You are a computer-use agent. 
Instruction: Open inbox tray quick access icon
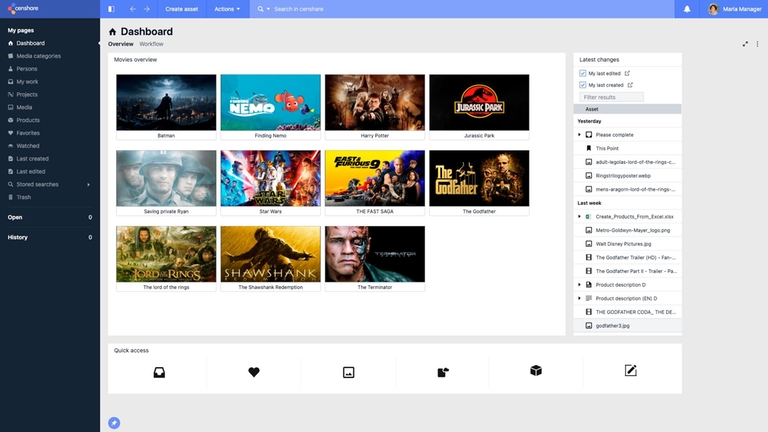pos(159,372)
